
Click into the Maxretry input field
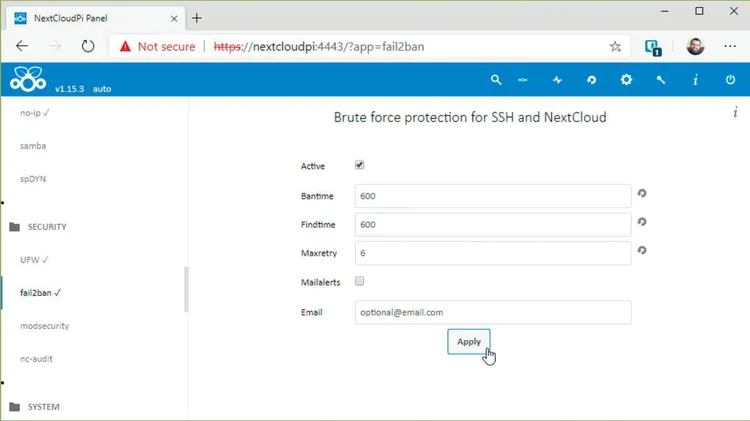pos(493,253)
